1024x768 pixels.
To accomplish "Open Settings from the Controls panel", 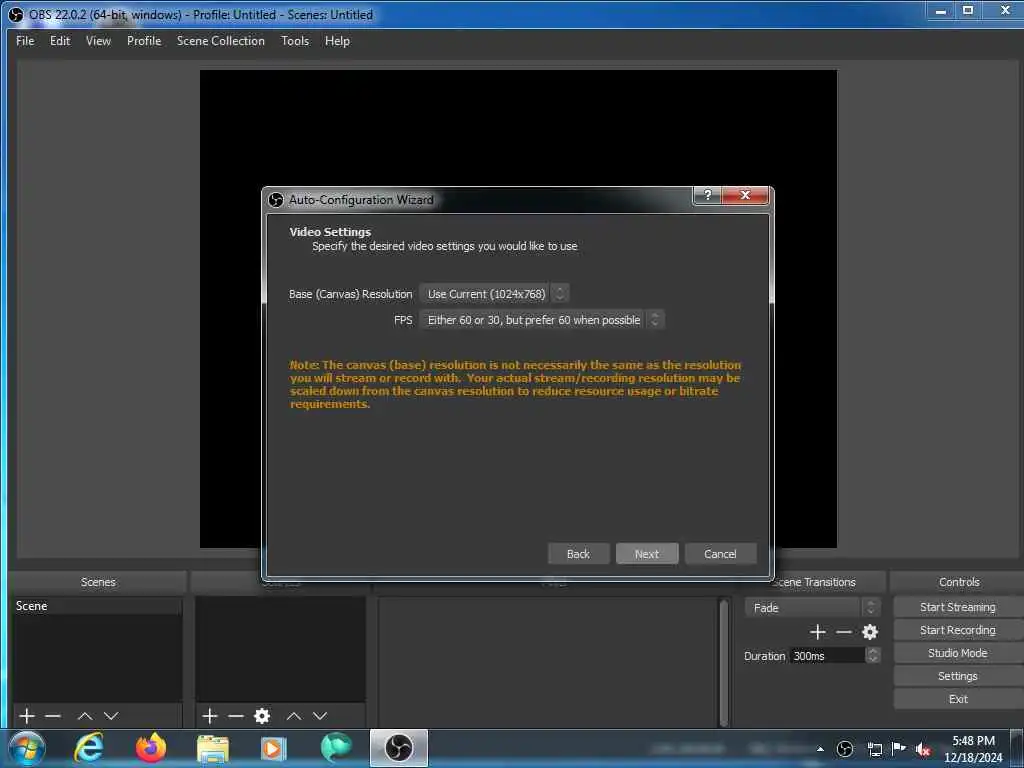I will click(958, 676).
